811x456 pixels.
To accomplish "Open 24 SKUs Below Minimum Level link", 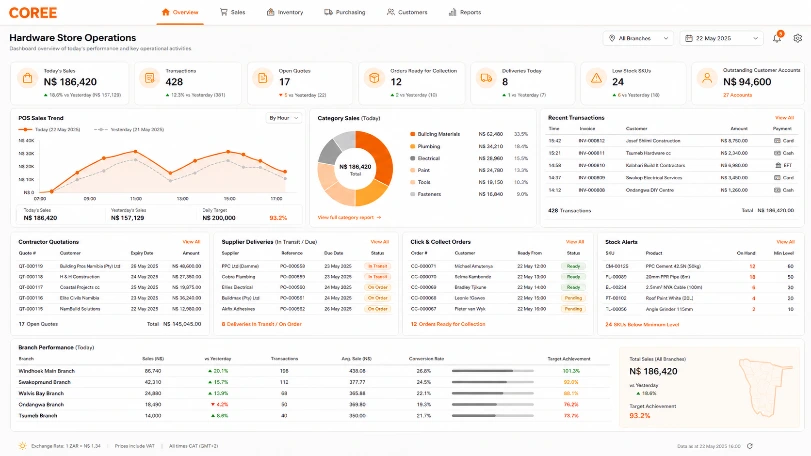I will pos(642,325).
